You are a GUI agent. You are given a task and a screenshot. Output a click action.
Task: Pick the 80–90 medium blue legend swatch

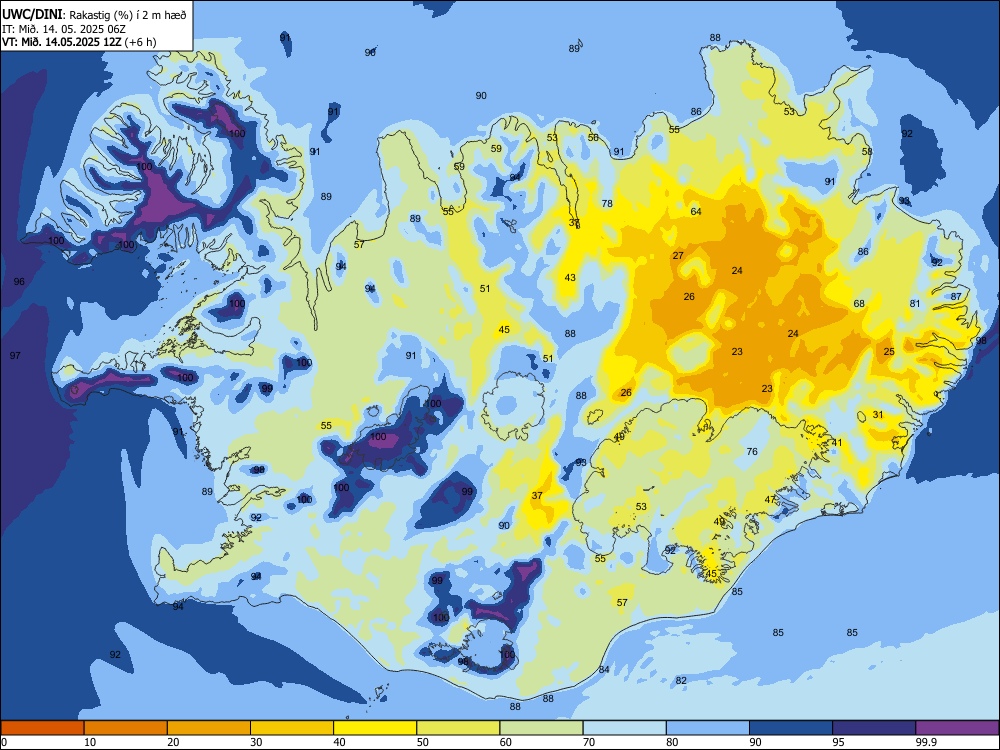[707, 728]
